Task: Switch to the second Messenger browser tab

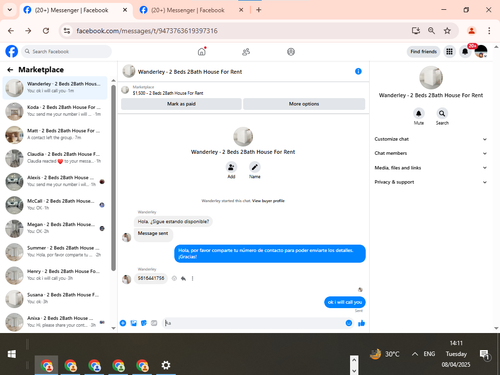Action: pos(188,10)
